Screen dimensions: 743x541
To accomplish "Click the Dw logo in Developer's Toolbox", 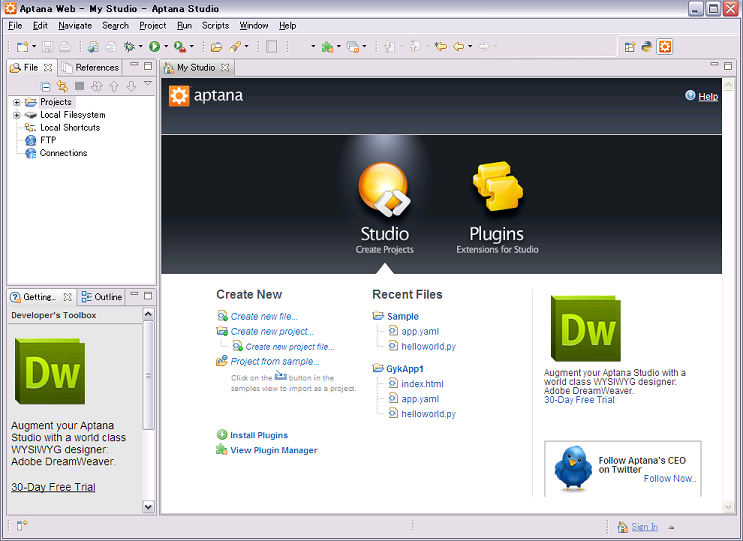I will (x=50, y=371).
